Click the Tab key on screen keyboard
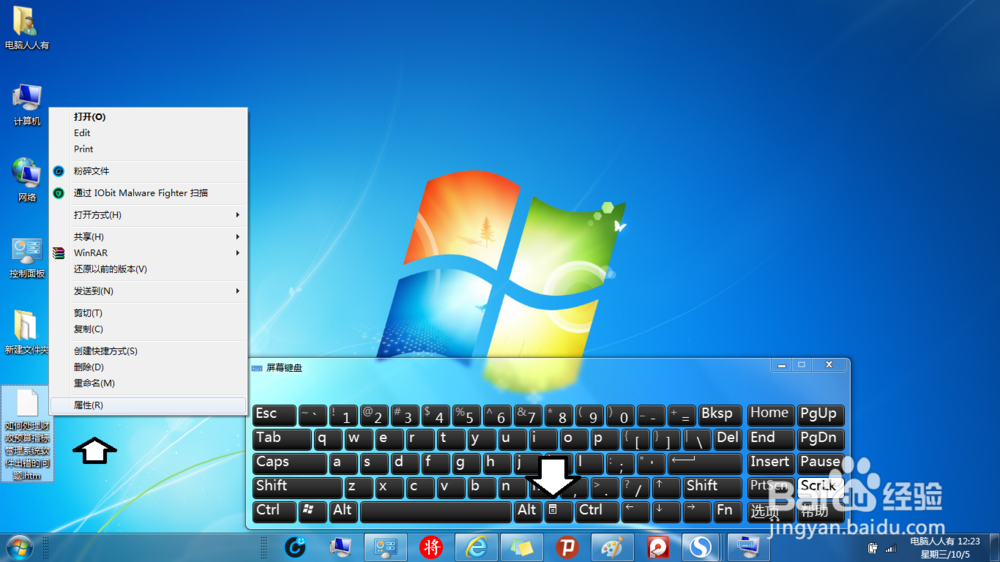This screenshot has width=1000, height=562. [x=281, y=439]
